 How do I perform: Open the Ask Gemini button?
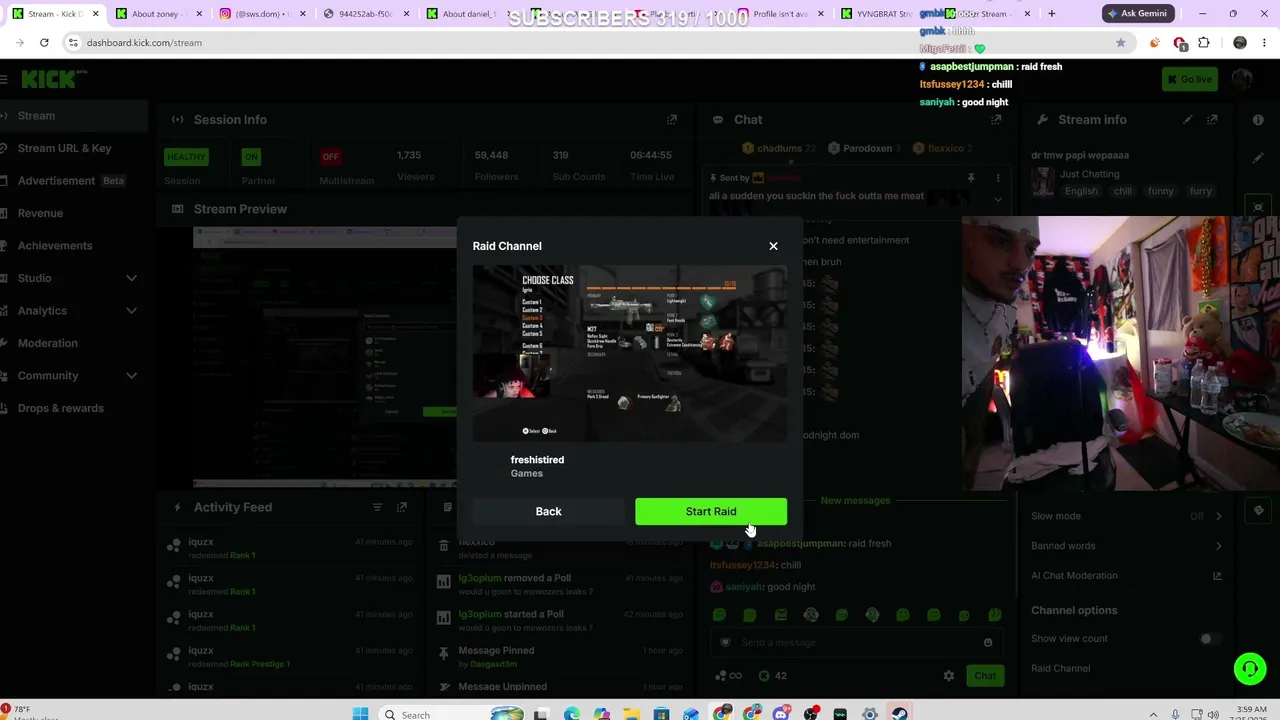click(1137, 14)
